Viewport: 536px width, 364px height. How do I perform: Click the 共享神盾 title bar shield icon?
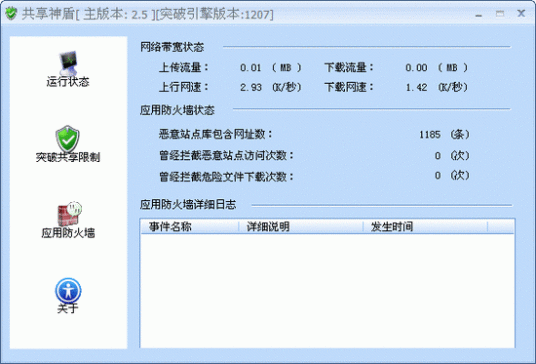click(11, 14)
